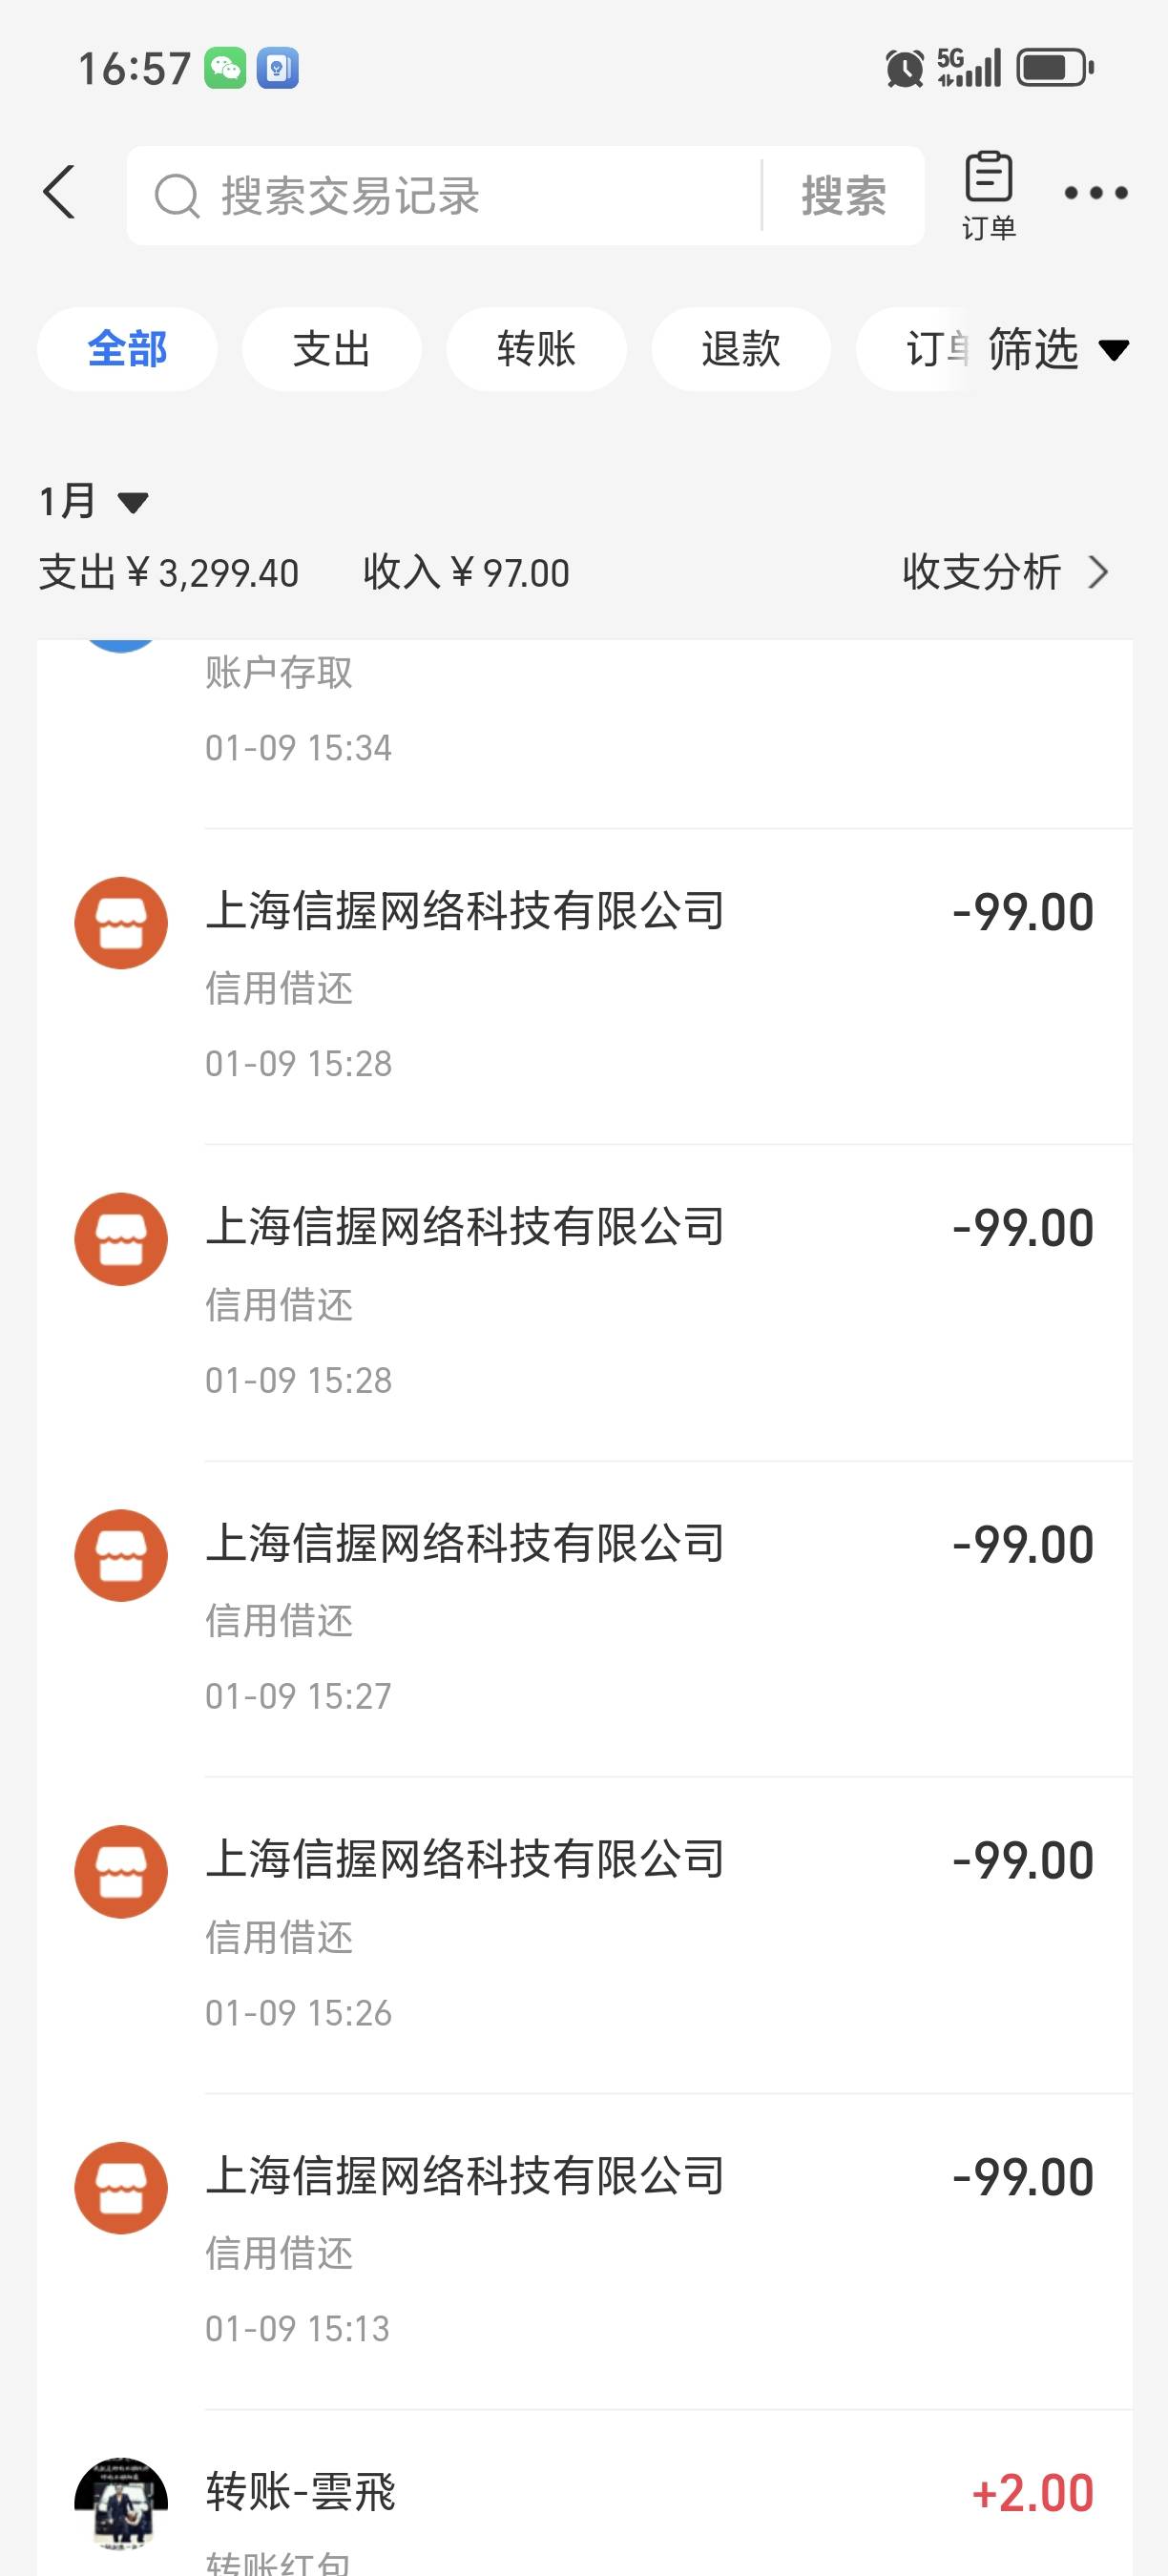
Task: Switch to the 转账 tab
Action: point(536,349)
